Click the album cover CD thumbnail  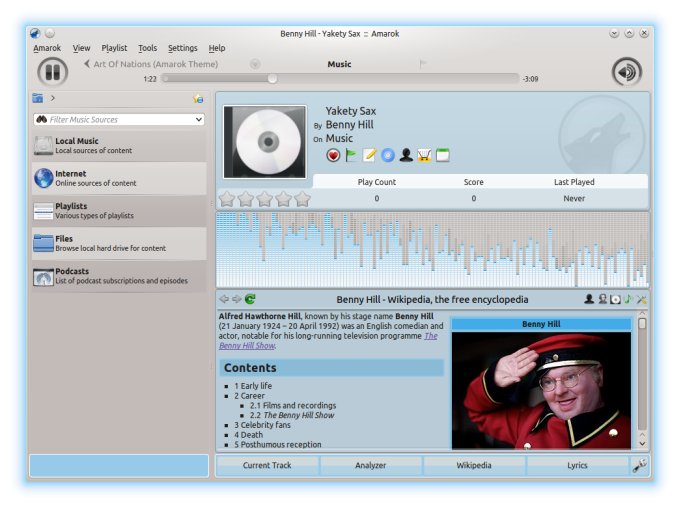click(265, 142)
